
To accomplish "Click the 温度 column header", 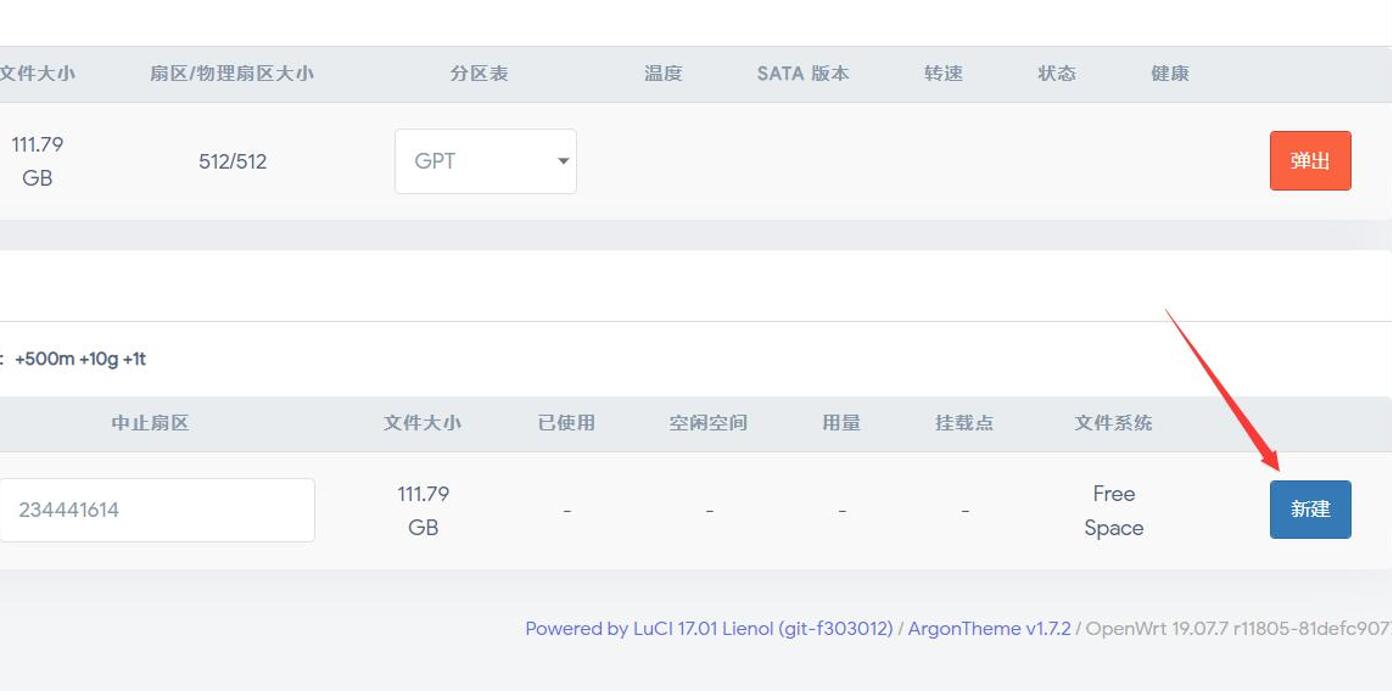I will 663,74.
